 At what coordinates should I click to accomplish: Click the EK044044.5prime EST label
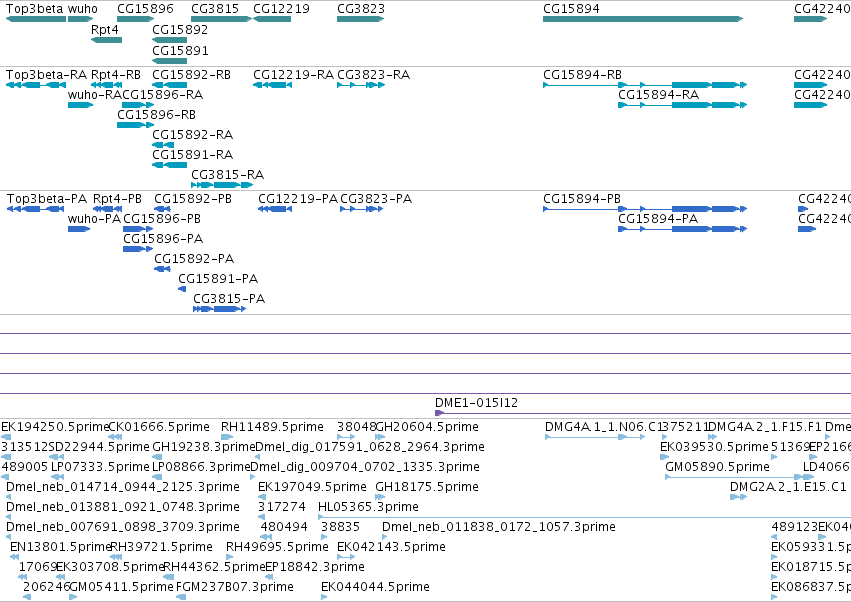[376, 587]
